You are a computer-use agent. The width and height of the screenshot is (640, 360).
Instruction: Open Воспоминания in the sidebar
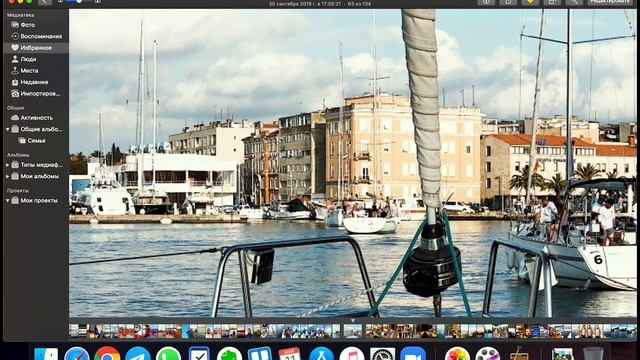tap(36, 36)
